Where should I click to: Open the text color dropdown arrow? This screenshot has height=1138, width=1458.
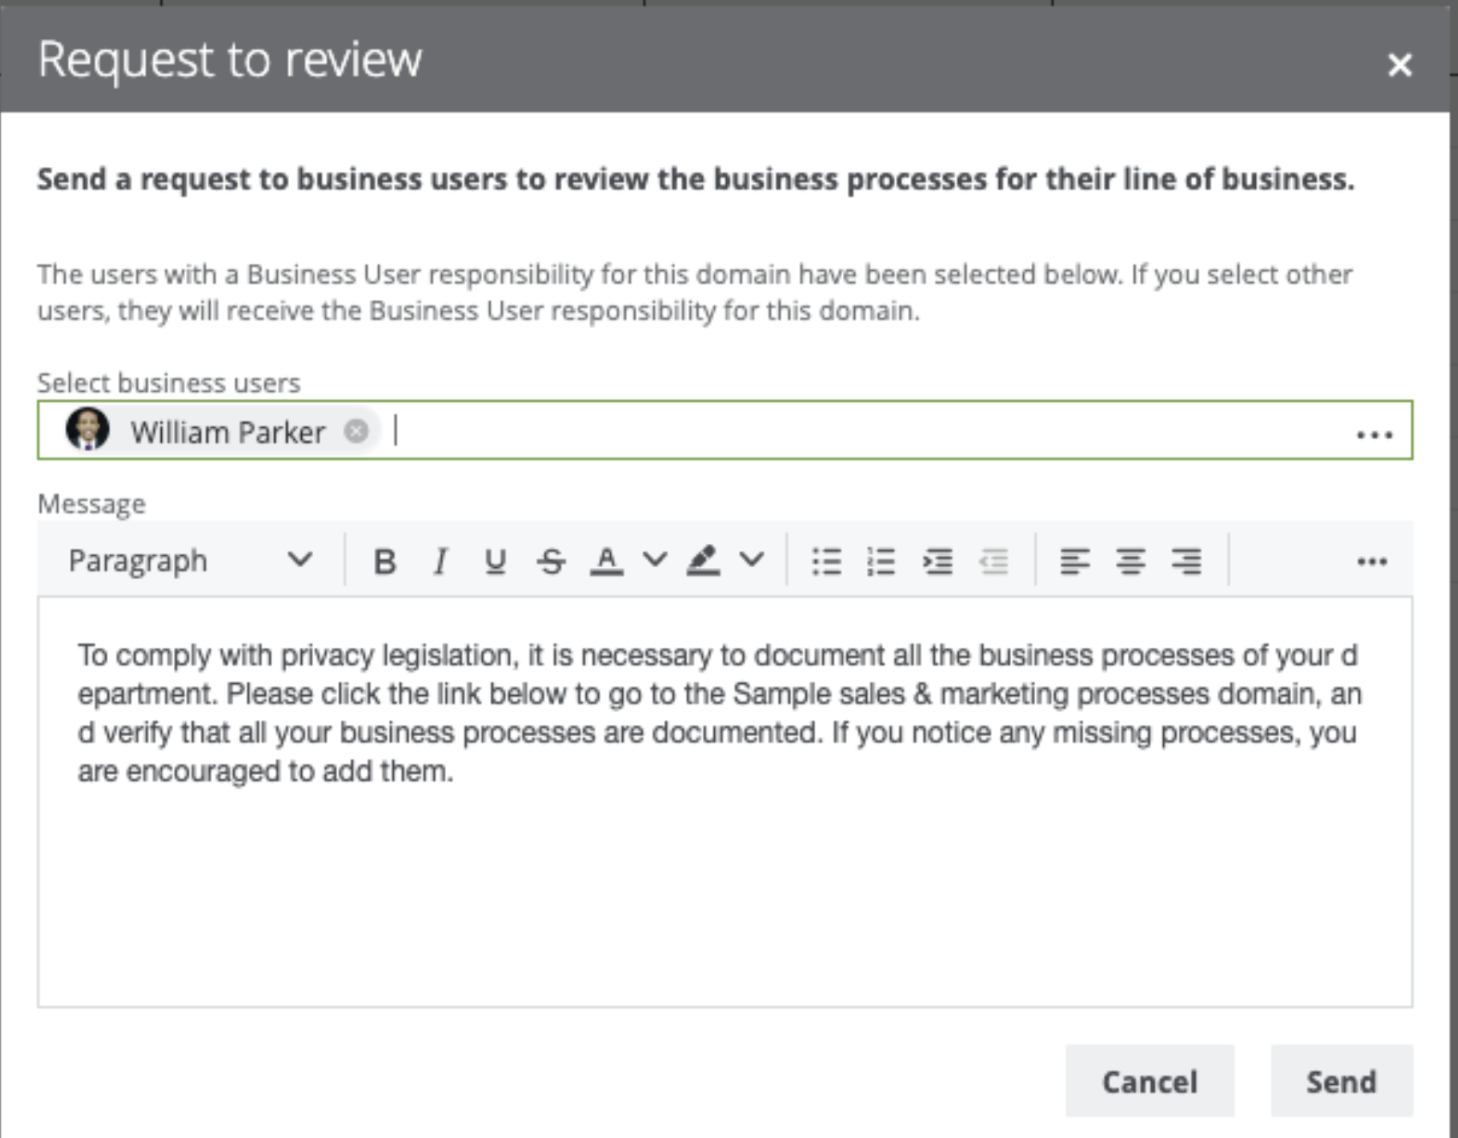click(x=654, y=559)
